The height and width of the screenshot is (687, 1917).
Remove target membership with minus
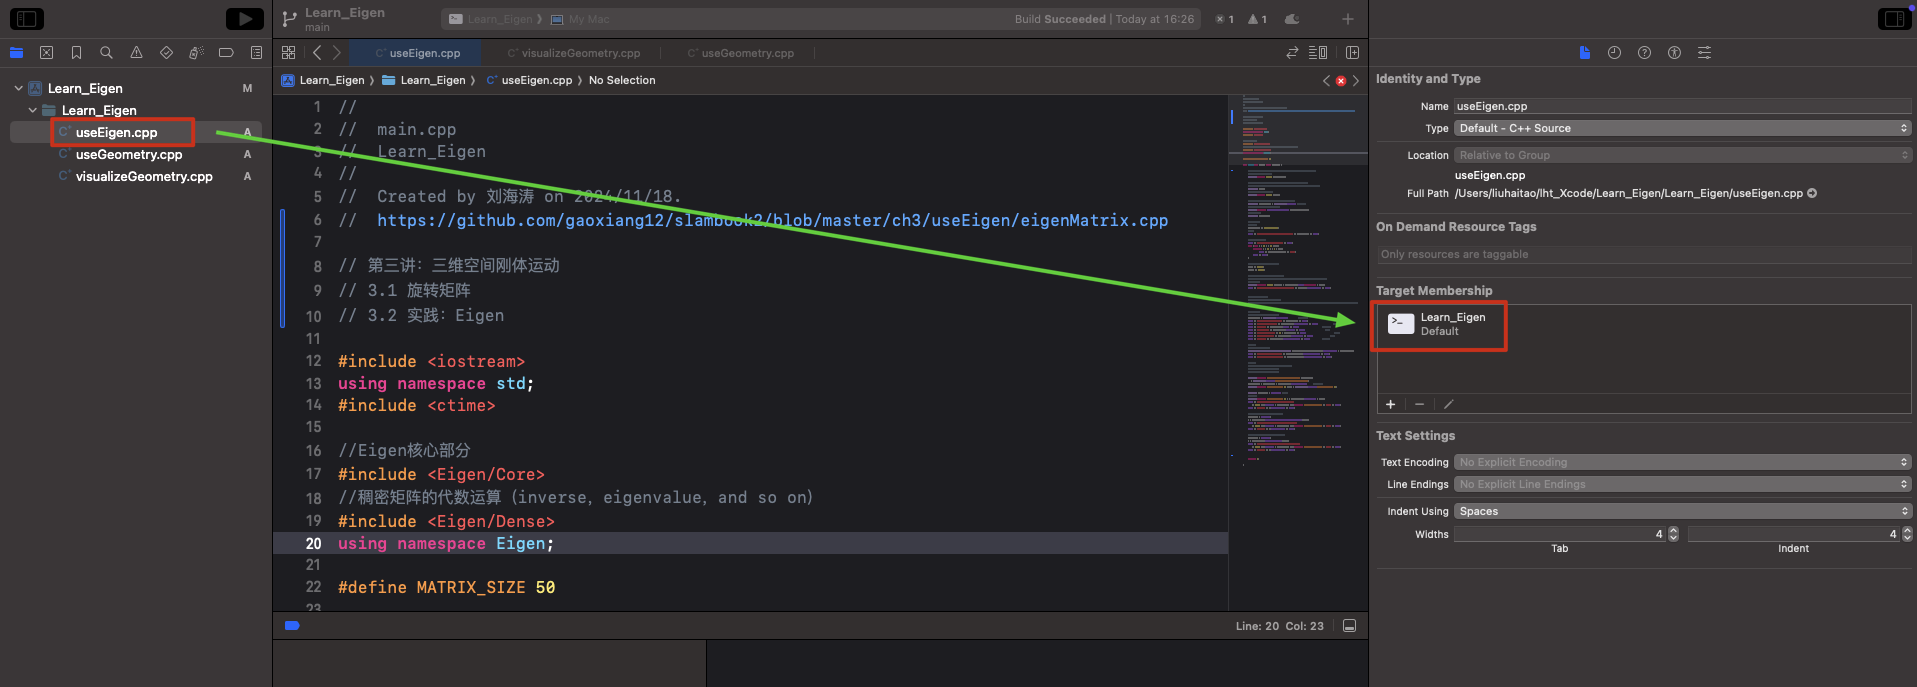click(1419, 404)
